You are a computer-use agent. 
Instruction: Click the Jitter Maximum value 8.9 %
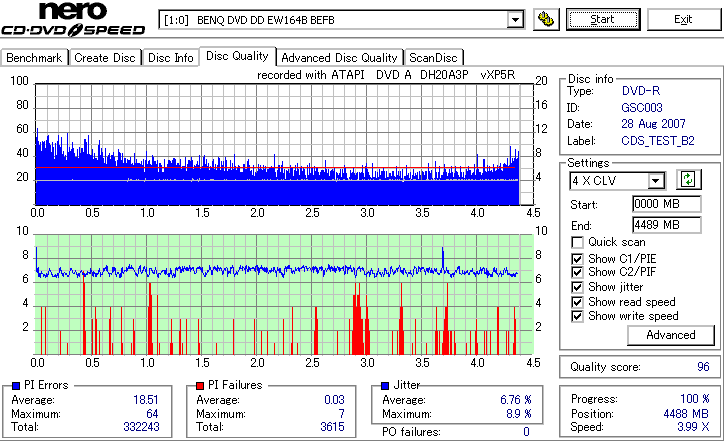(519, 414)
